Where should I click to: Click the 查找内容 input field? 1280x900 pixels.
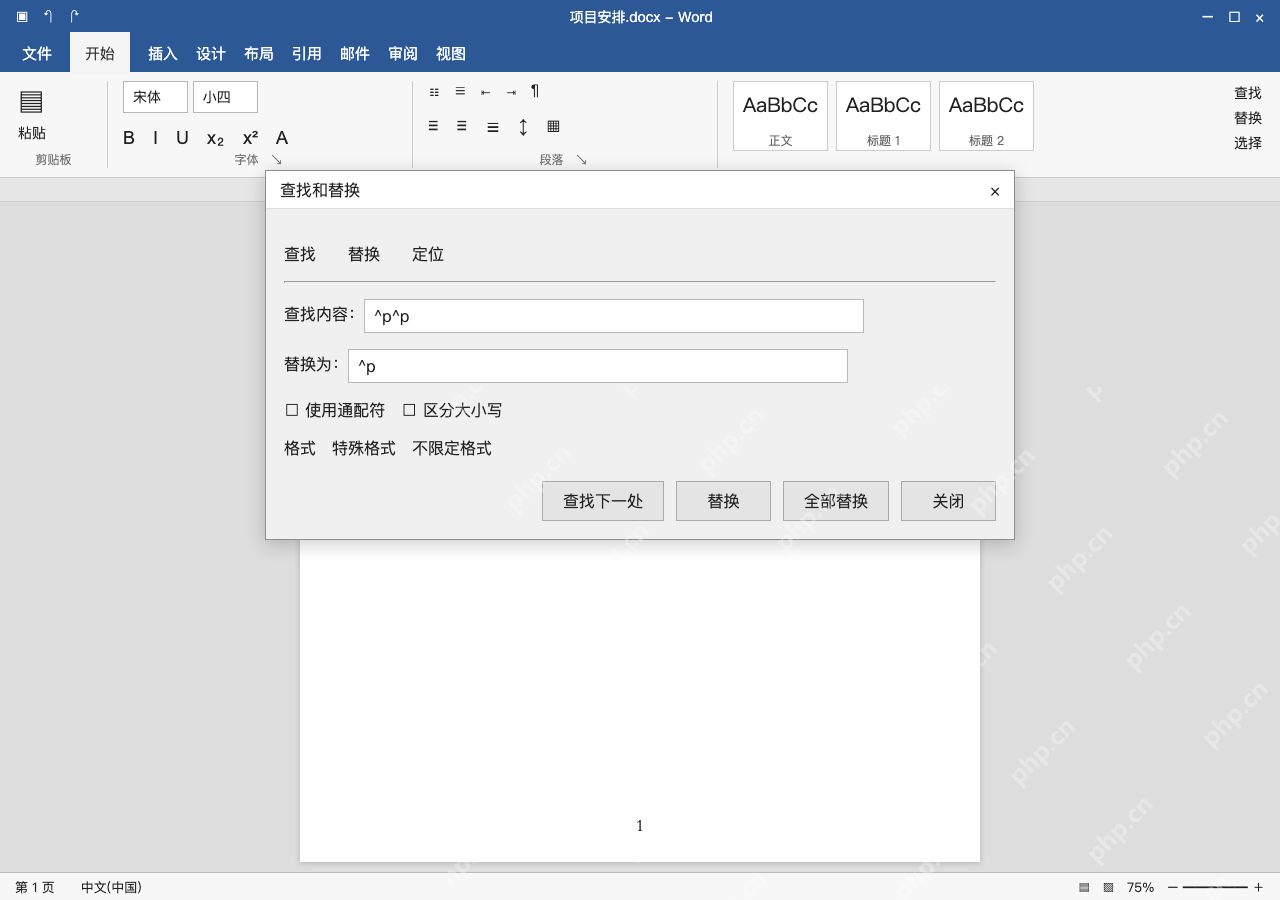click(x=614, y=316)
